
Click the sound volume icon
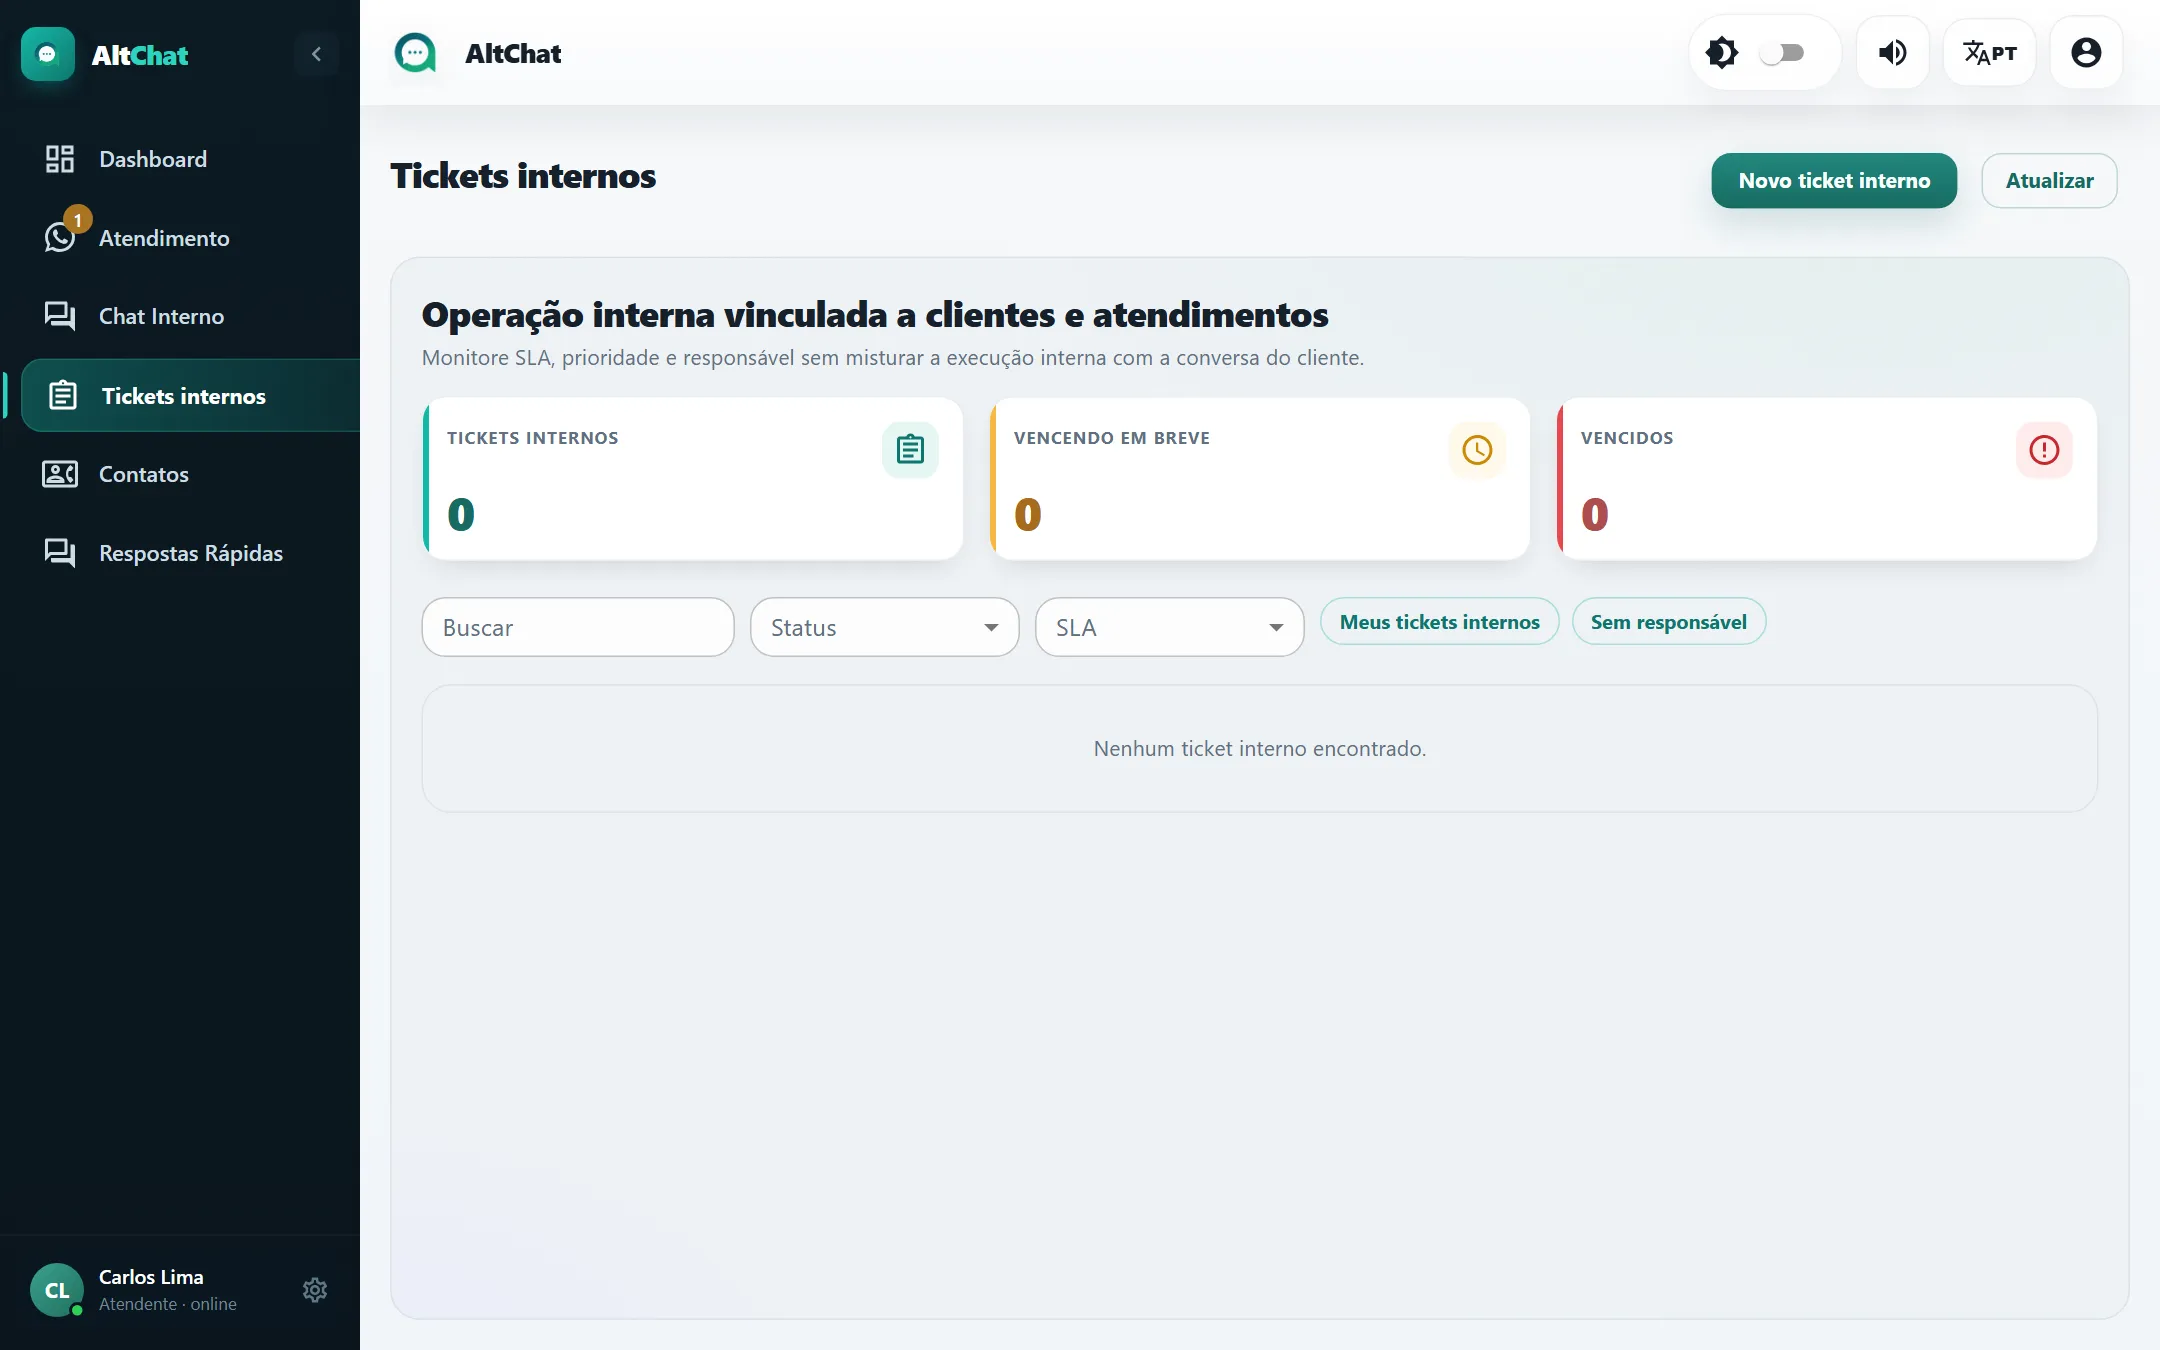(x=1892, y=53)
